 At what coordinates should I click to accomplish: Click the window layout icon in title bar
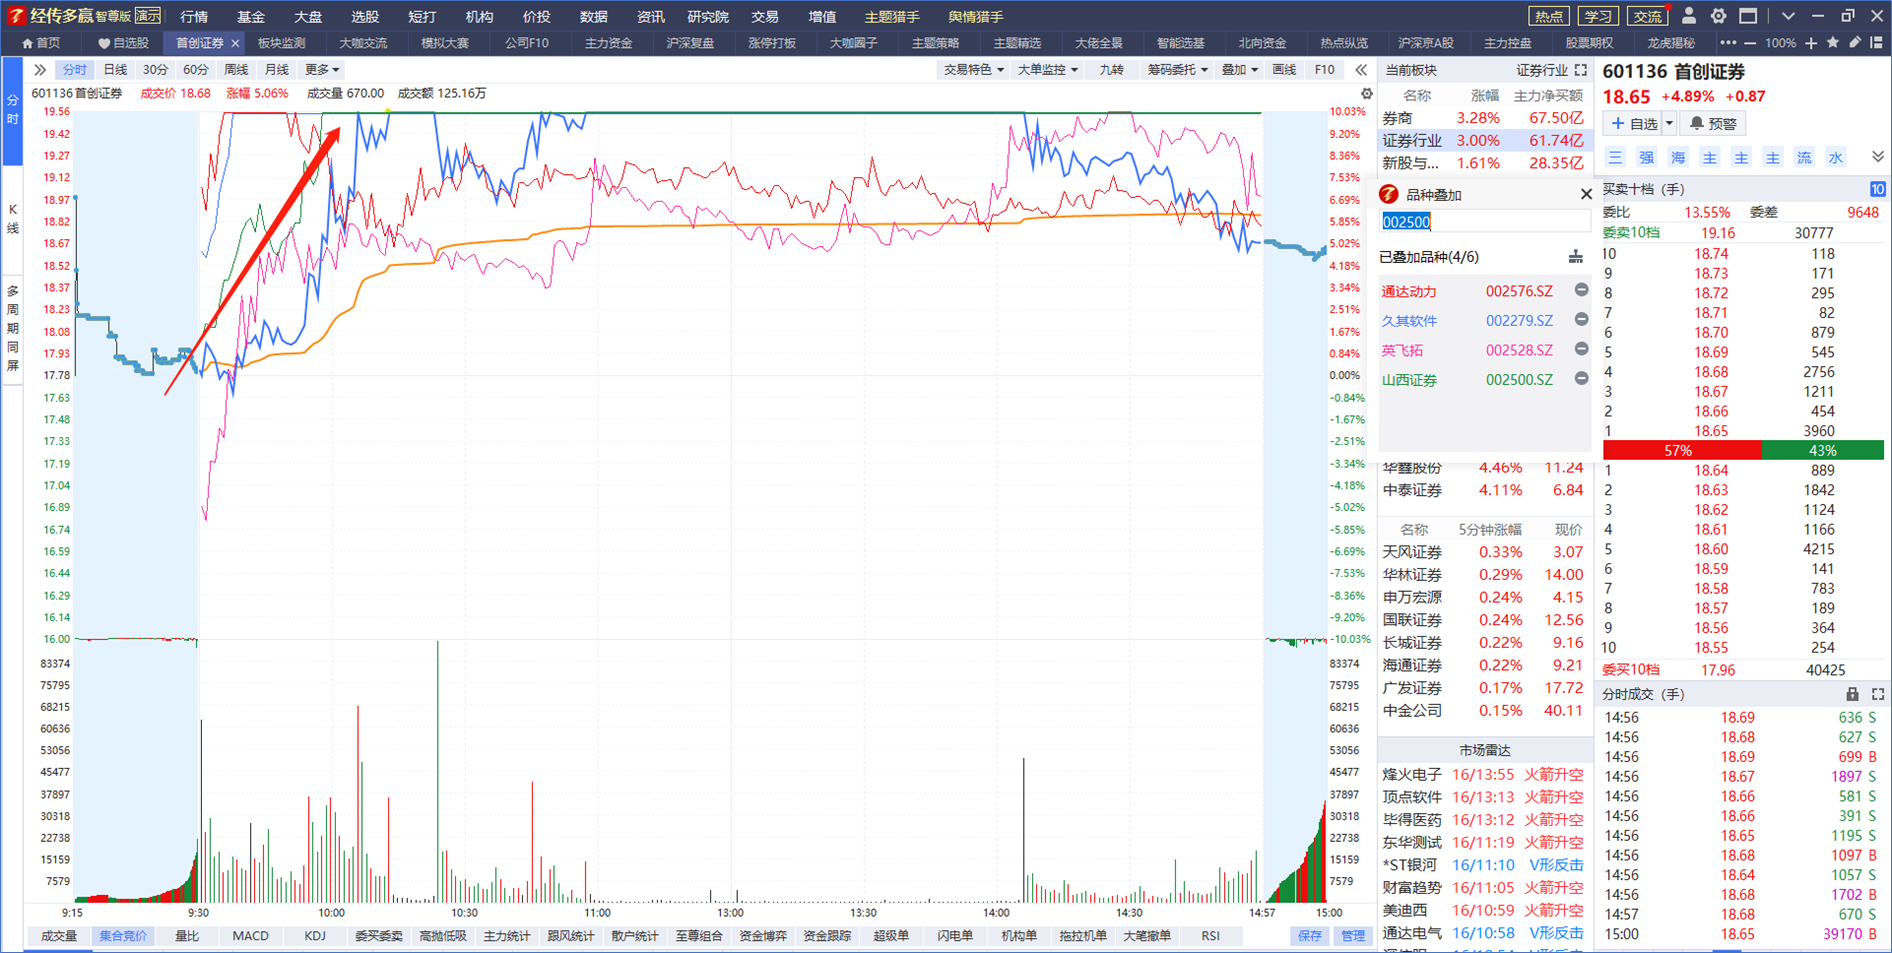1748,16
